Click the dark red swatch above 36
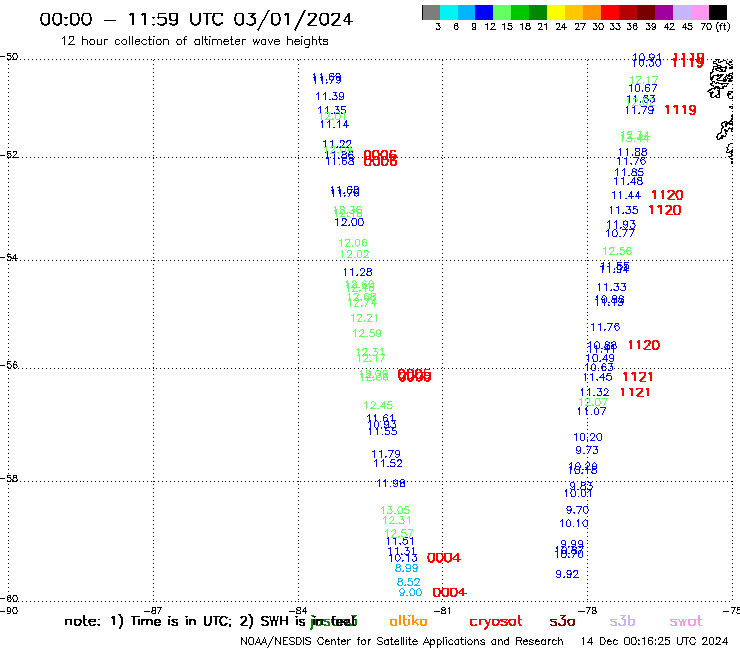Image resolution: width=740 pixels, height=650 pixels. 628,12
